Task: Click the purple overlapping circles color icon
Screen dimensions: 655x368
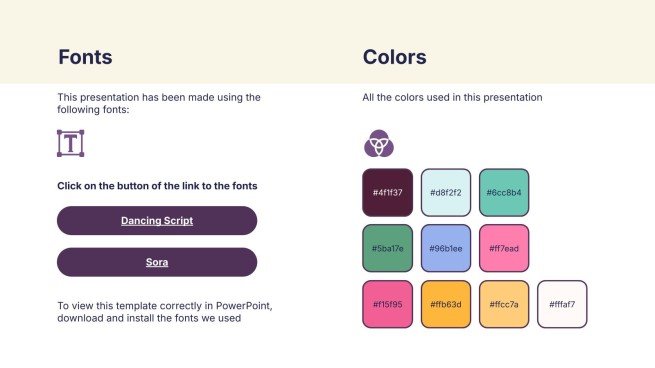Action: point(379,143)
